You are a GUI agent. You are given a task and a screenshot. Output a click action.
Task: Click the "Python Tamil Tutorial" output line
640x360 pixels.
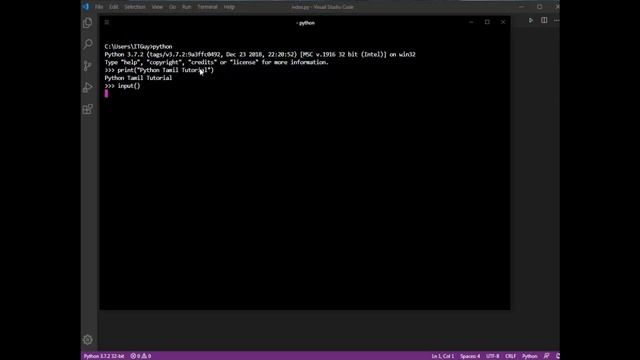pyautogui.click(x=138, y=78)
